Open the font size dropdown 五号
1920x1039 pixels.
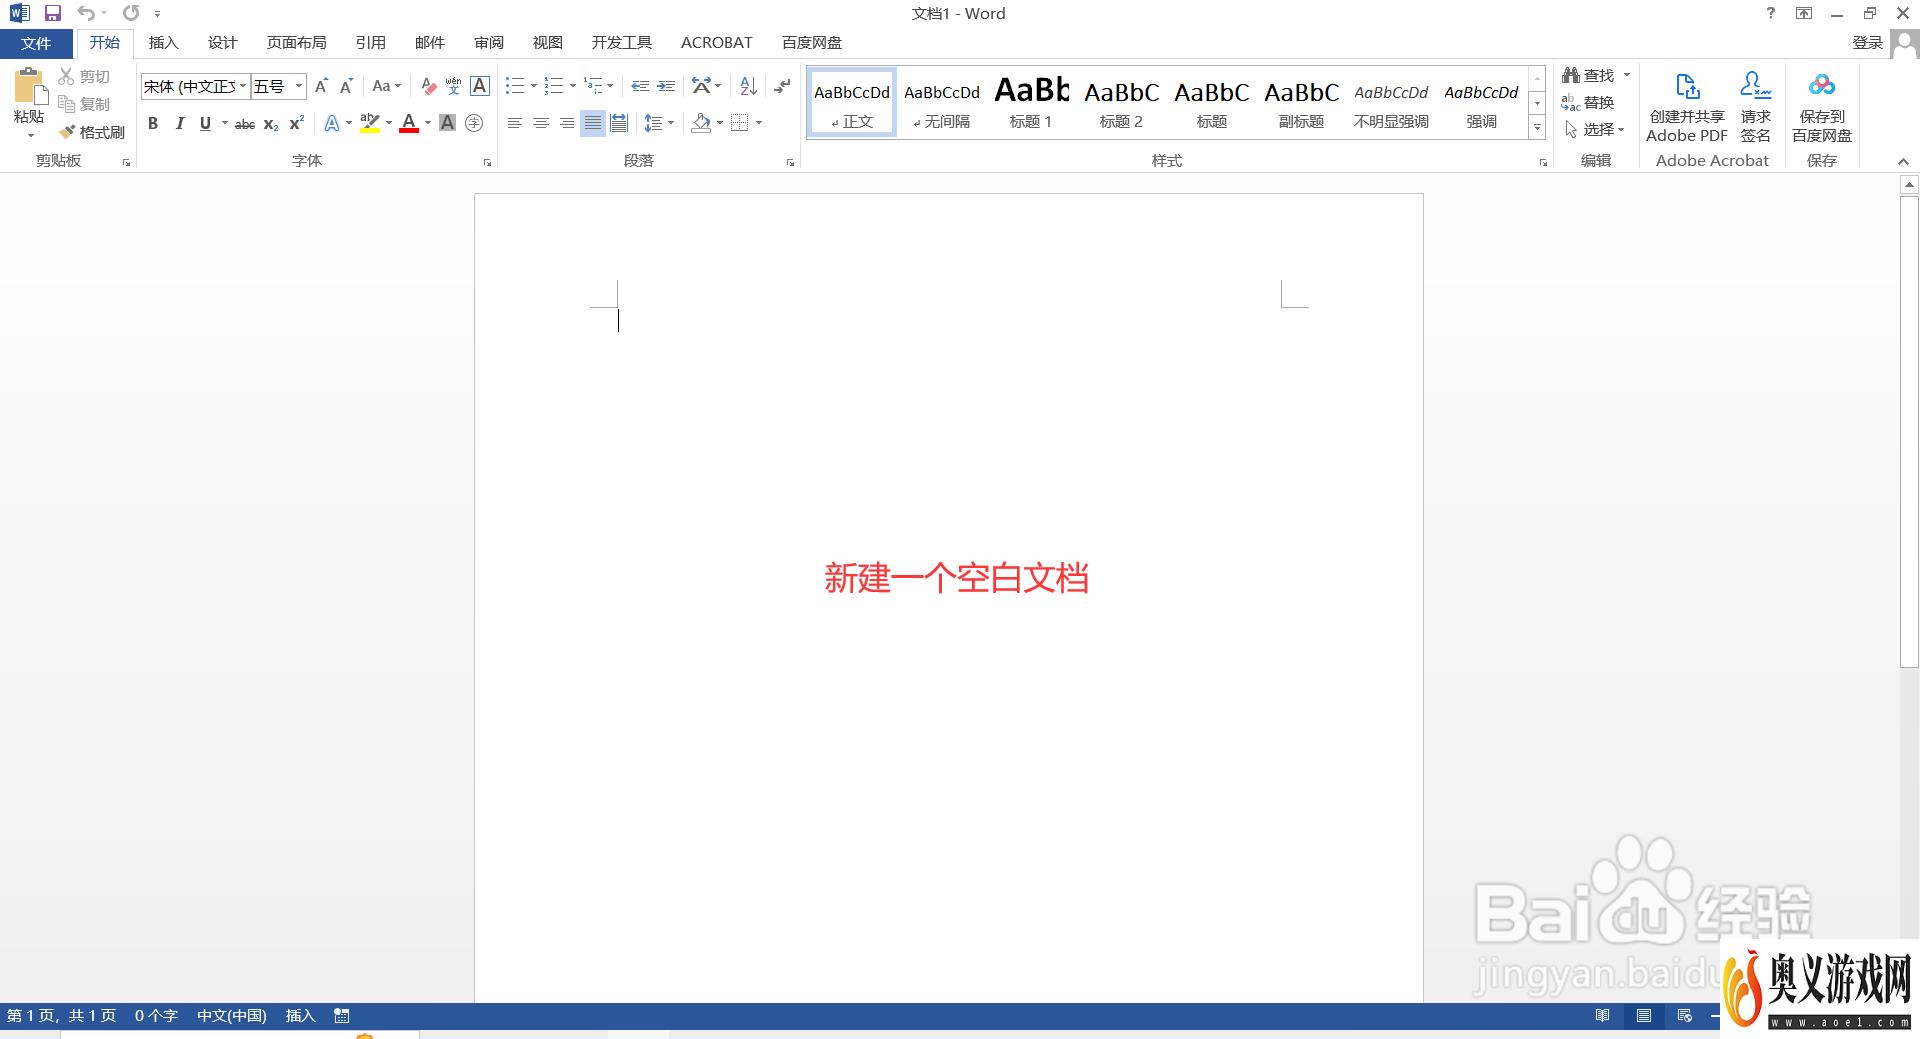[298, 86]
